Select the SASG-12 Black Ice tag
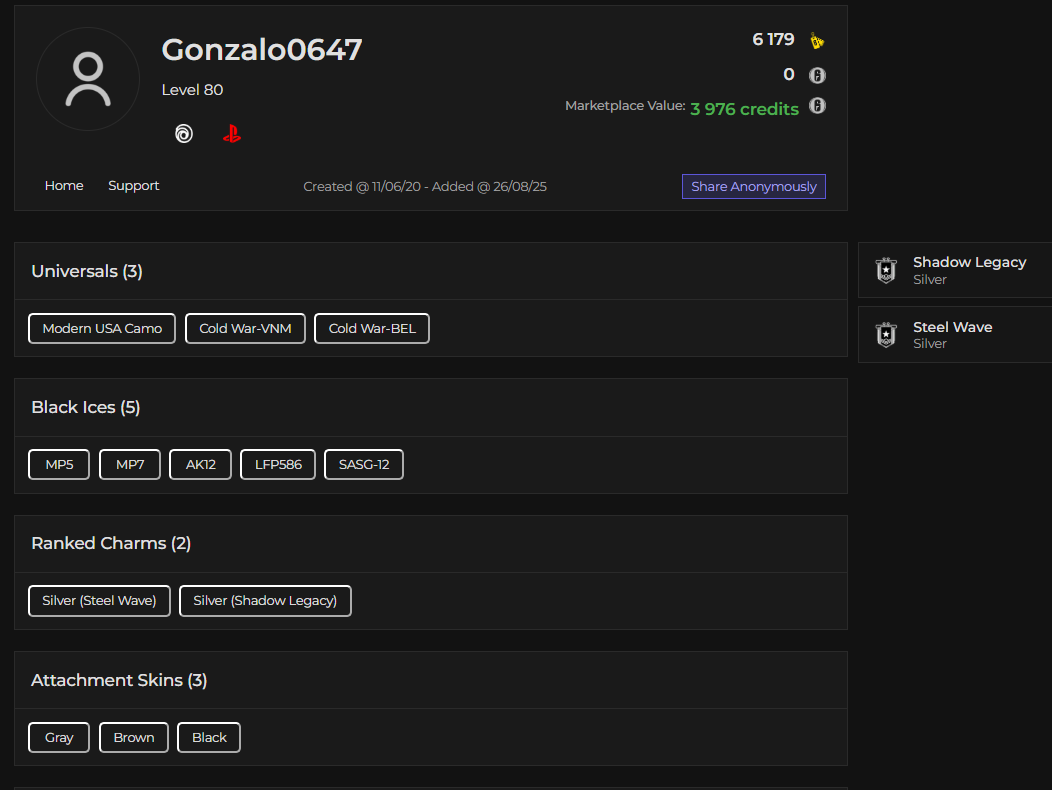The width and height of the screenshot is (1052, 790). click(x=364, y=464)
